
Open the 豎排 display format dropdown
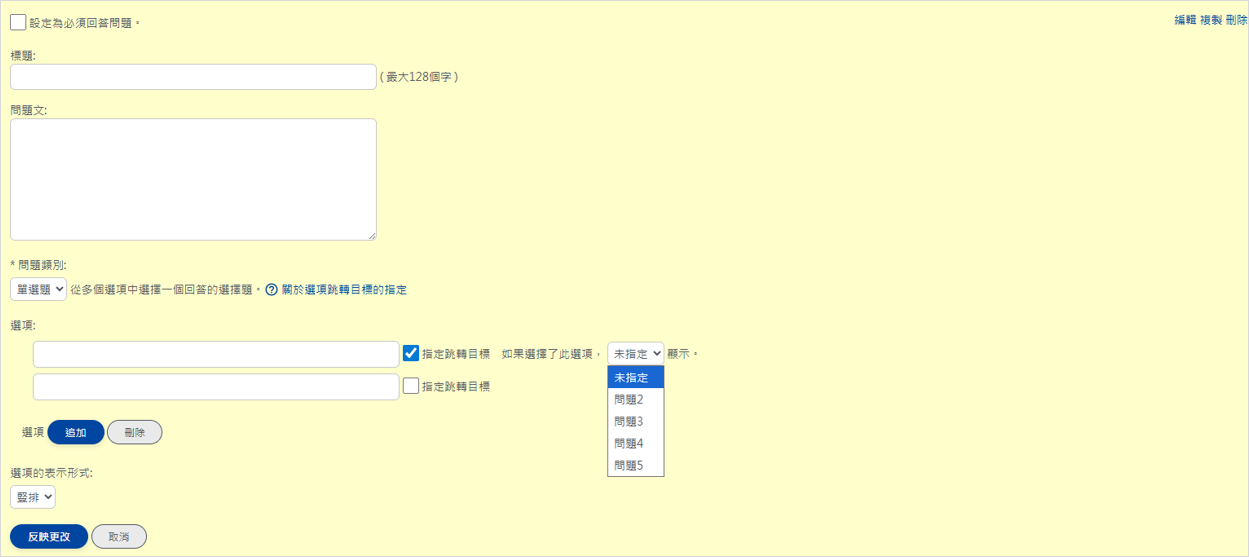tap(33, 497)
